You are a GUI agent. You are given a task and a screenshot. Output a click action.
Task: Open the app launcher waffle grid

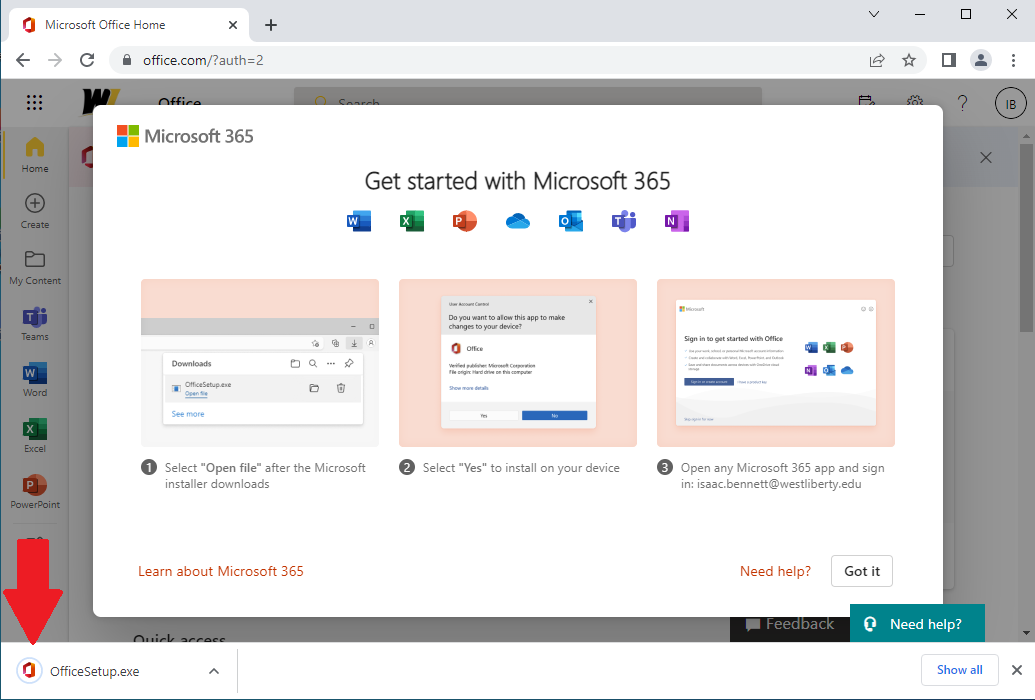pos(35,103)
